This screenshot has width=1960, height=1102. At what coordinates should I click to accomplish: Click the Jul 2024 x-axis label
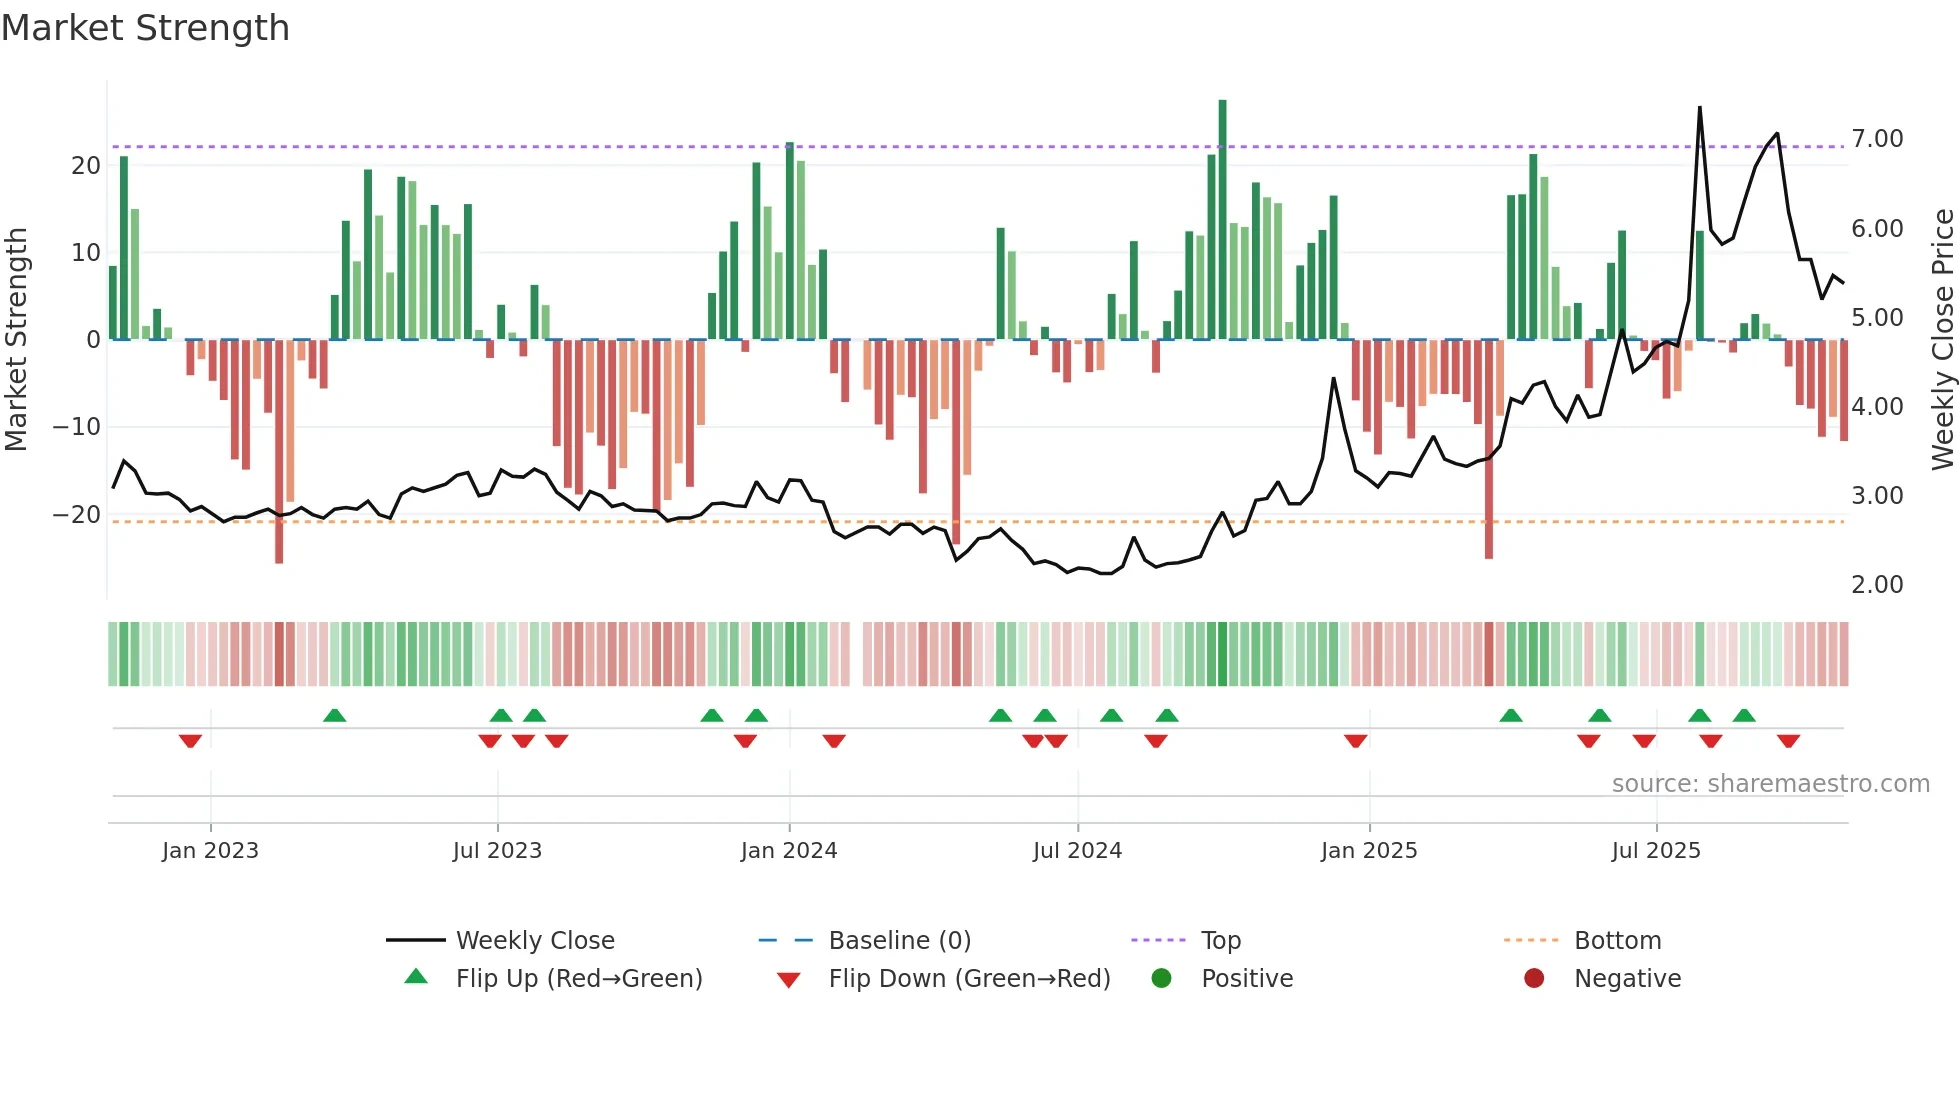click(x=1077, y=851)
